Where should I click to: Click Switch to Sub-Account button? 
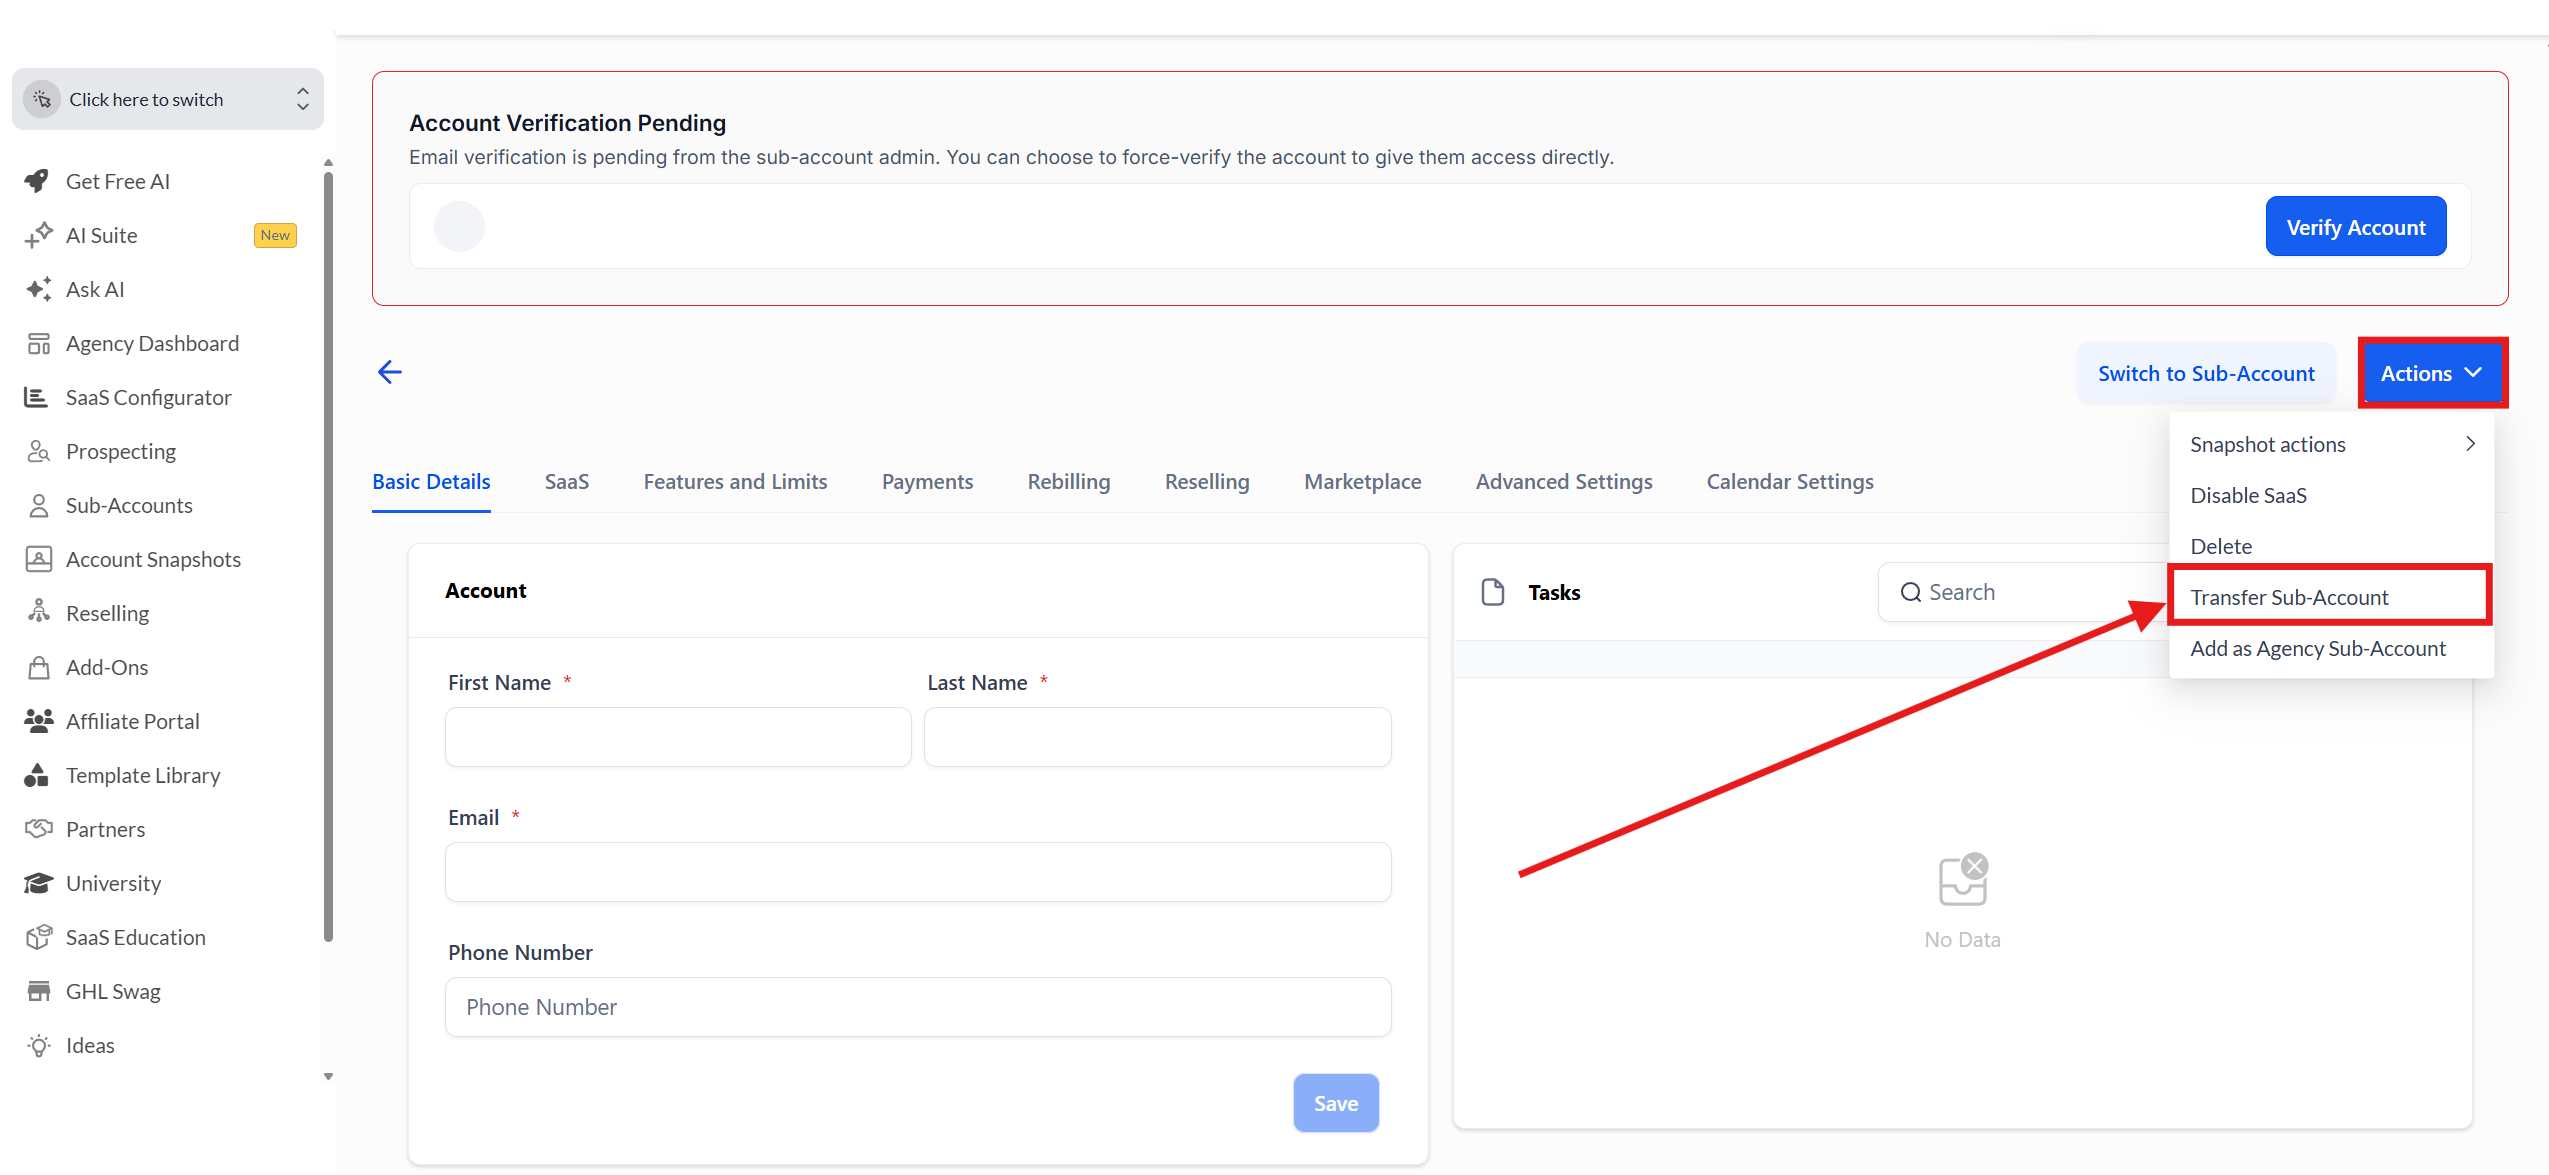(2205, 373)
